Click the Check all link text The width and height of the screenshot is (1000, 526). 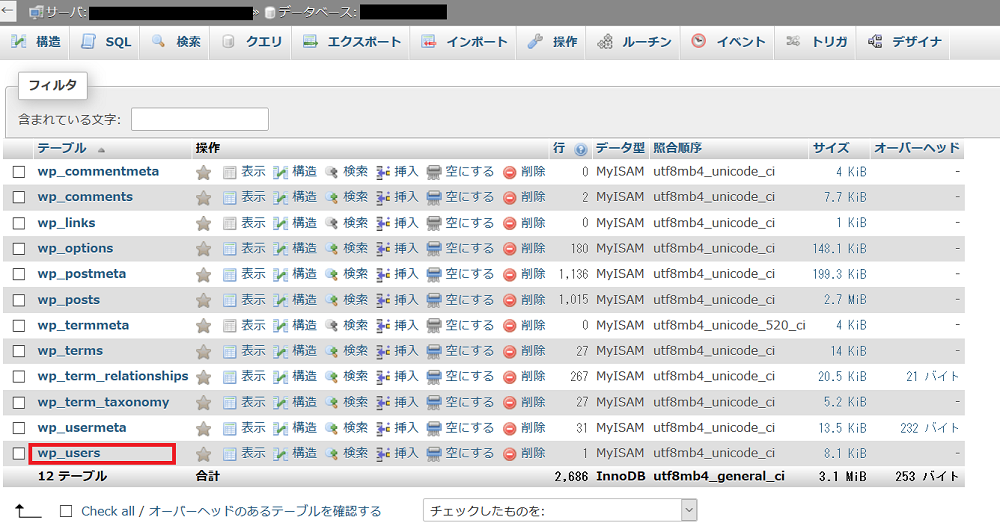pyautogui.click(x=108, y=511)
